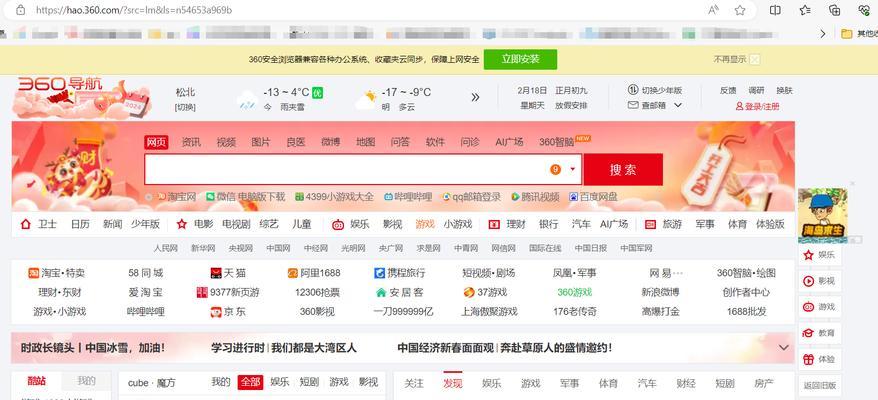Open 京东 site link
The height and width of the screenshot is (400, 878).
click(228, 311)
